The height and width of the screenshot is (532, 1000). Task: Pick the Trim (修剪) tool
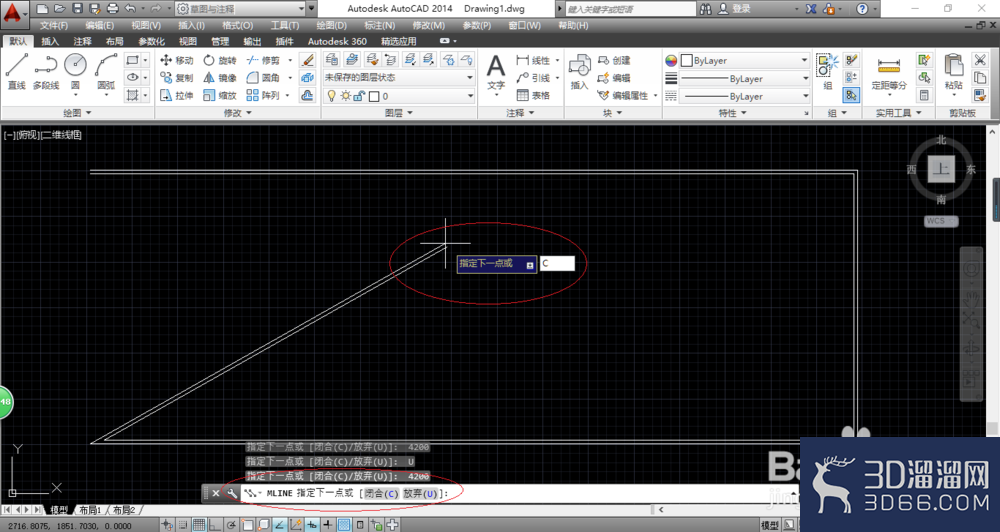pos(263,60)
